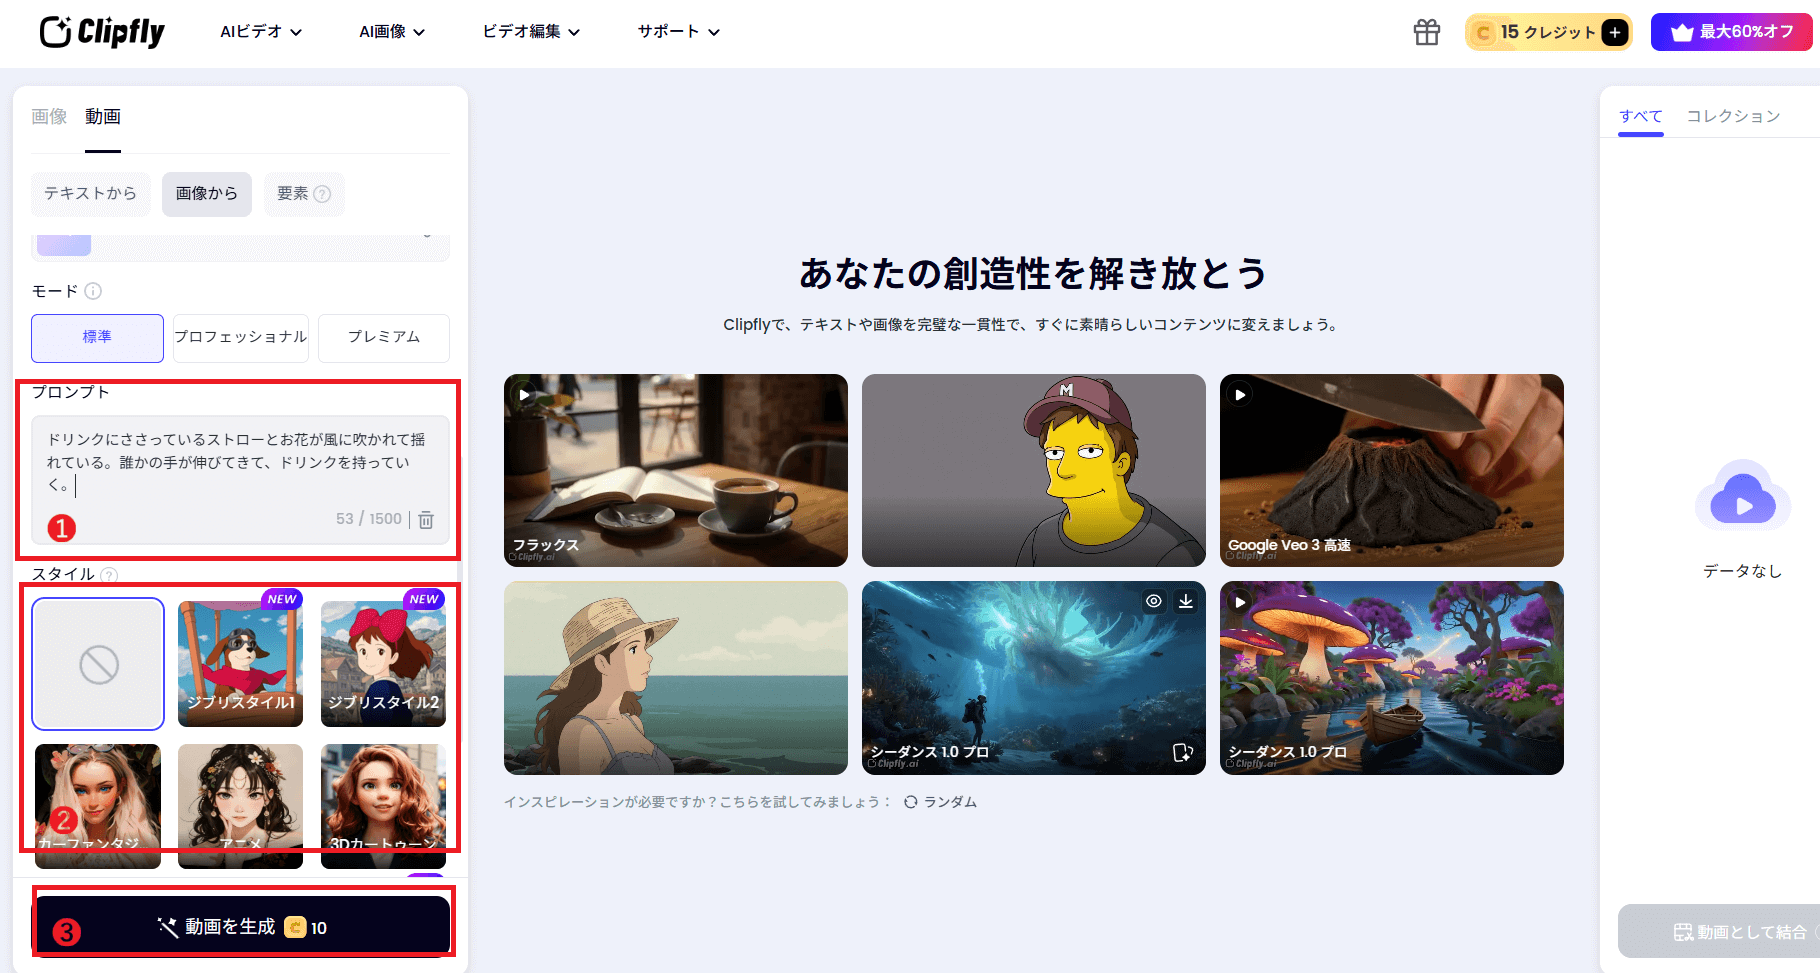Select the プロフェッショナル mode
The width and height of the screenshot is (1820, 973).
click(x=240, y=338)
